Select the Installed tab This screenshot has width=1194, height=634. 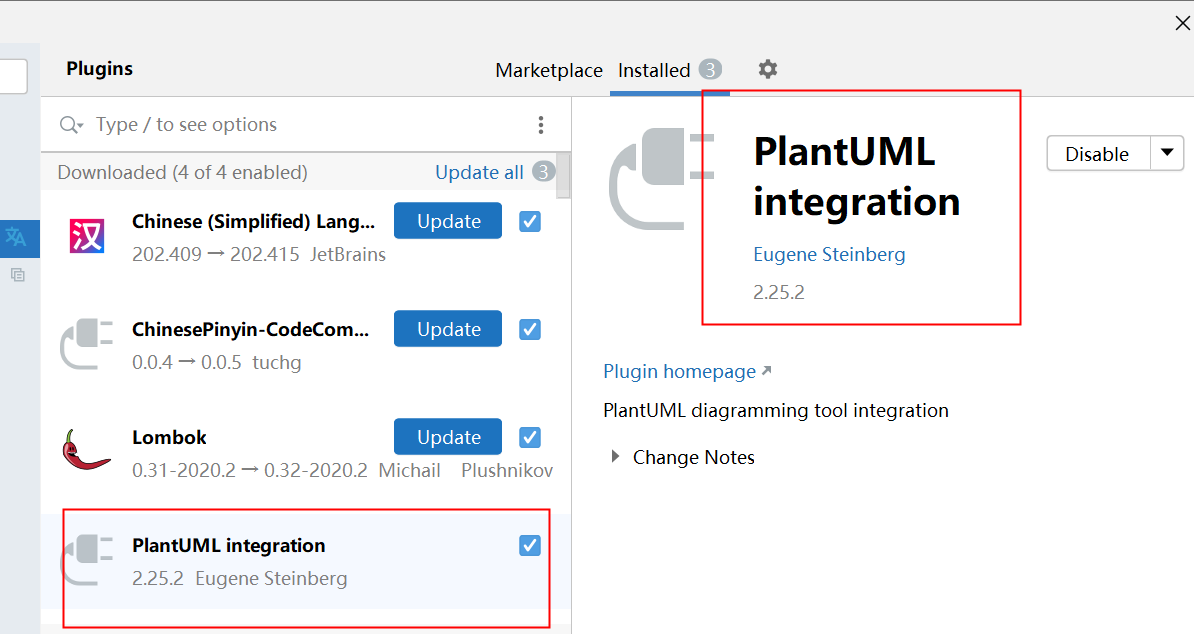(x=654, y=71)
